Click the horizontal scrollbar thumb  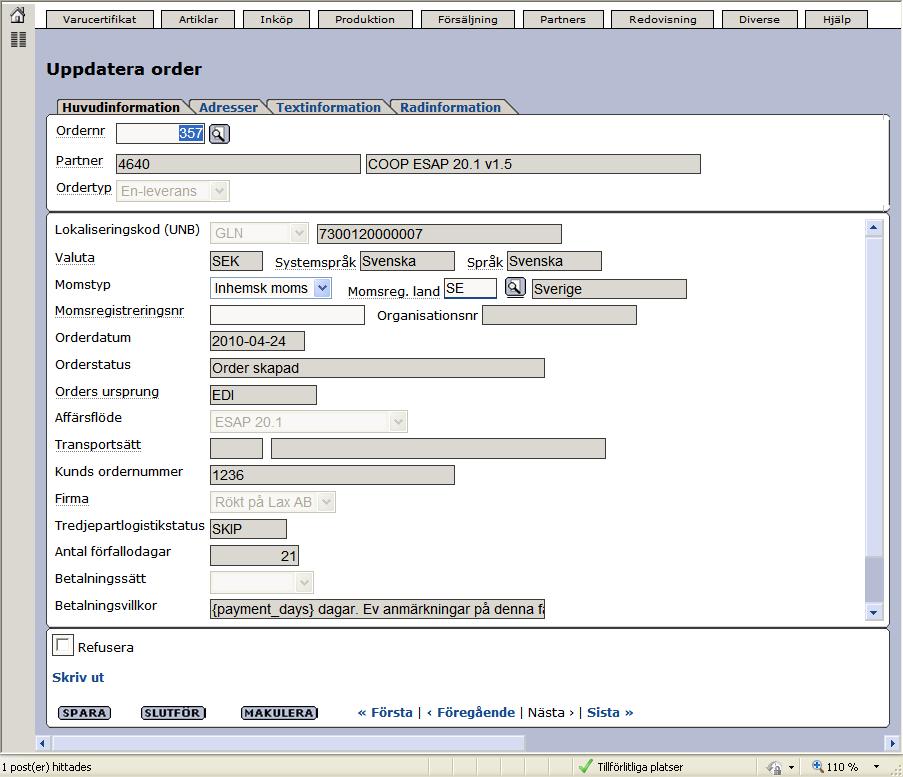pyautogui.click(x=289, y=743)
